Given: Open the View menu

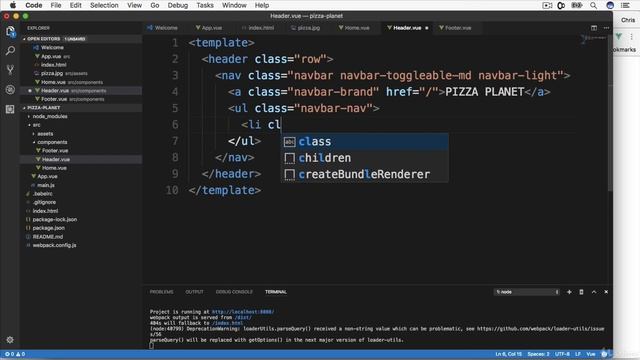Looking at the screenshot, I should pos(134,5).
